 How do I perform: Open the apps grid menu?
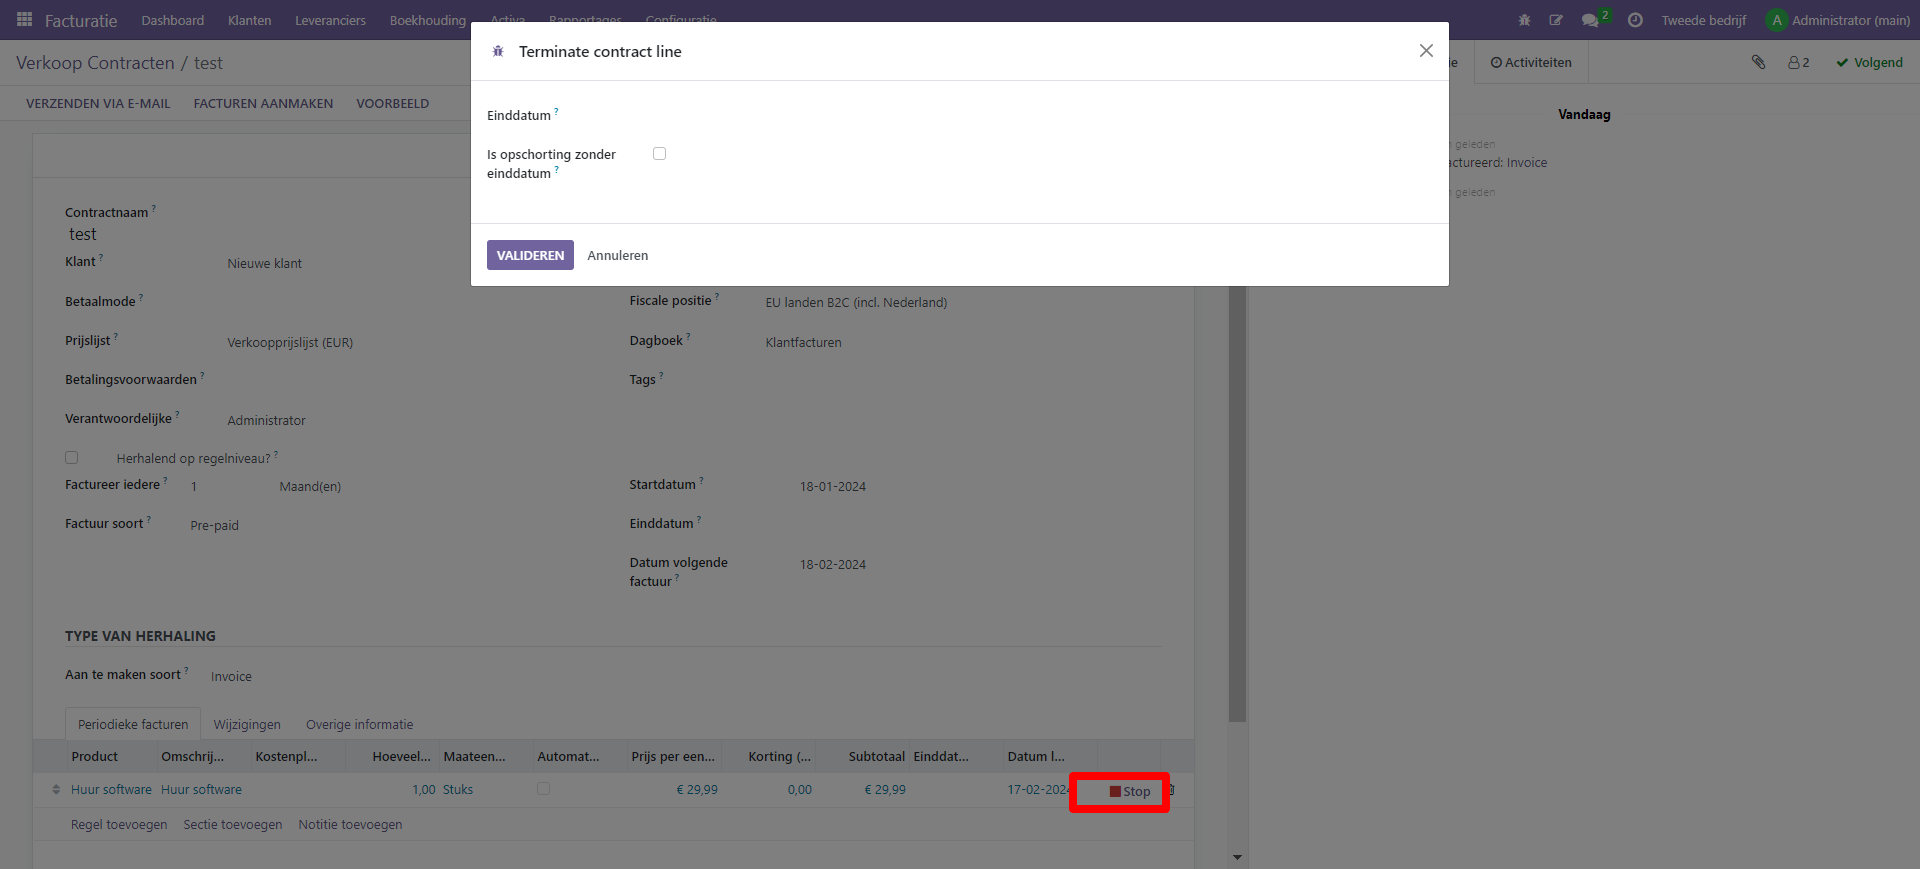[x=24, y=20]
